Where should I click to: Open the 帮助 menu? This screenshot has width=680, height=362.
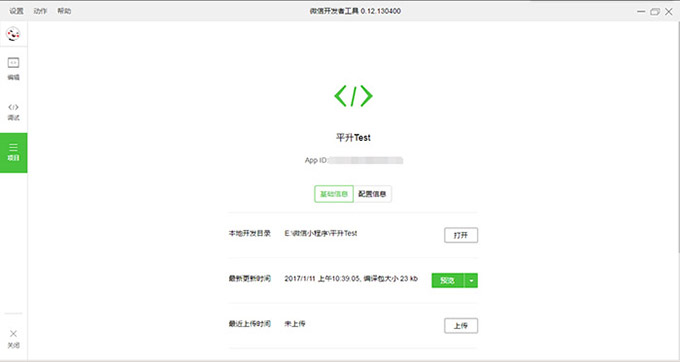64,11
